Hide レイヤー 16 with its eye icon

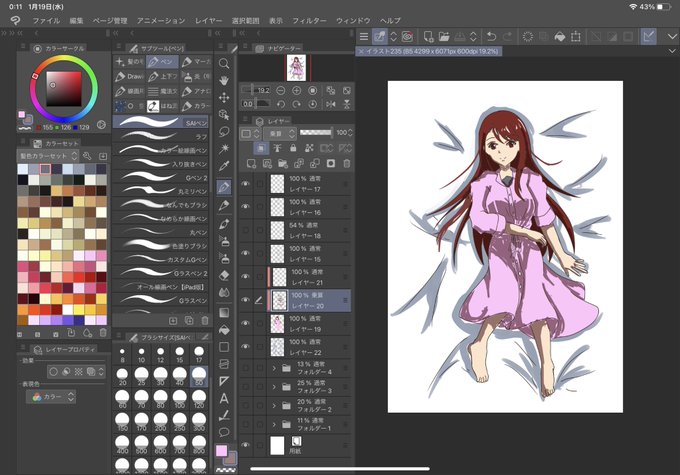coord(245,206)
